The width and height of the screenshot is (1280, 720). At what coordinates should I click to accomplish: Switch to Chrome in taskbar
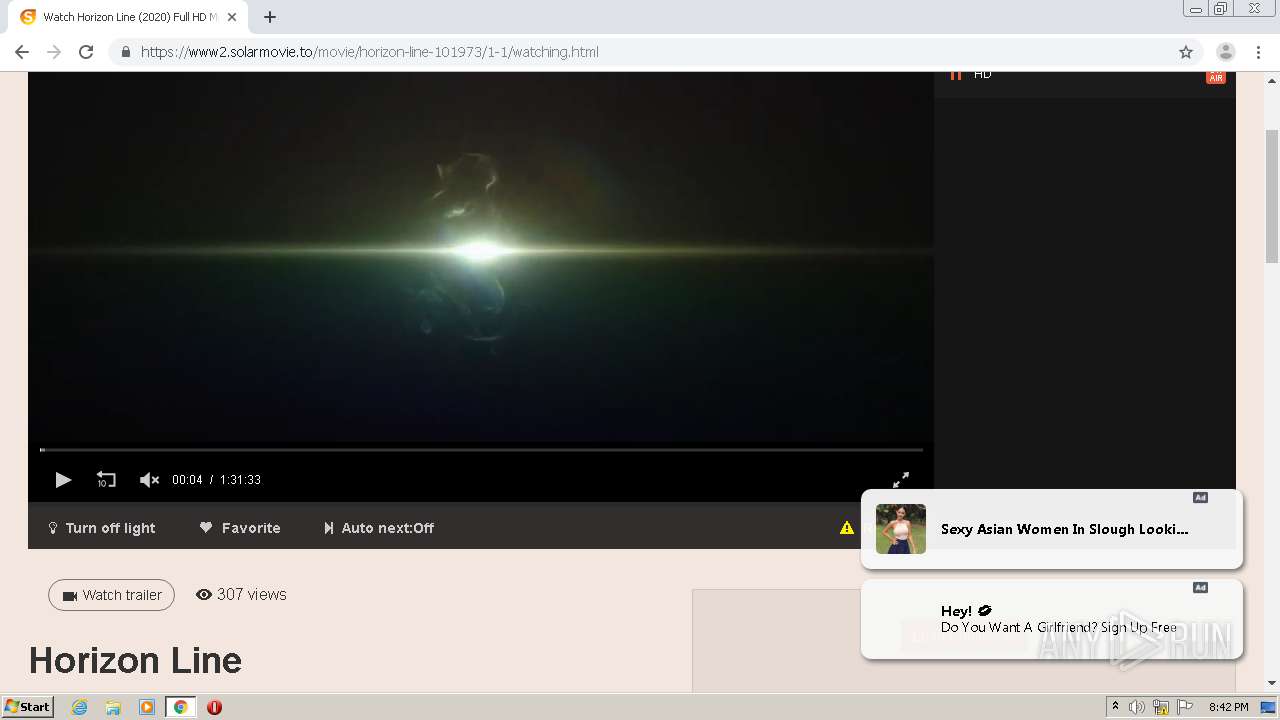click(180, 707)
